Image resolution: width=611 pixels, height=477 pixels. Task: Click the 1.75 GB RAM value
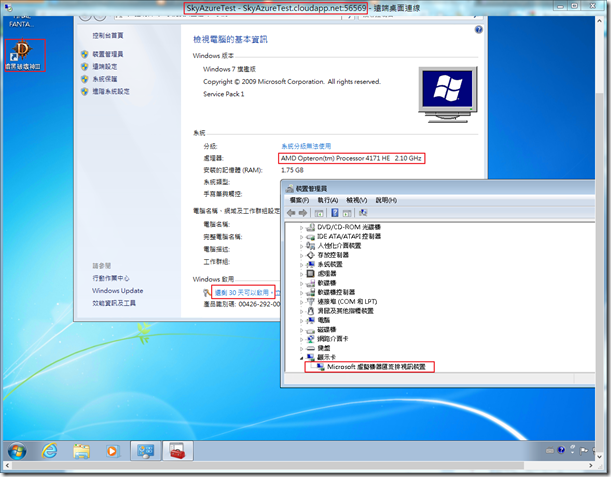coord(292,170)
